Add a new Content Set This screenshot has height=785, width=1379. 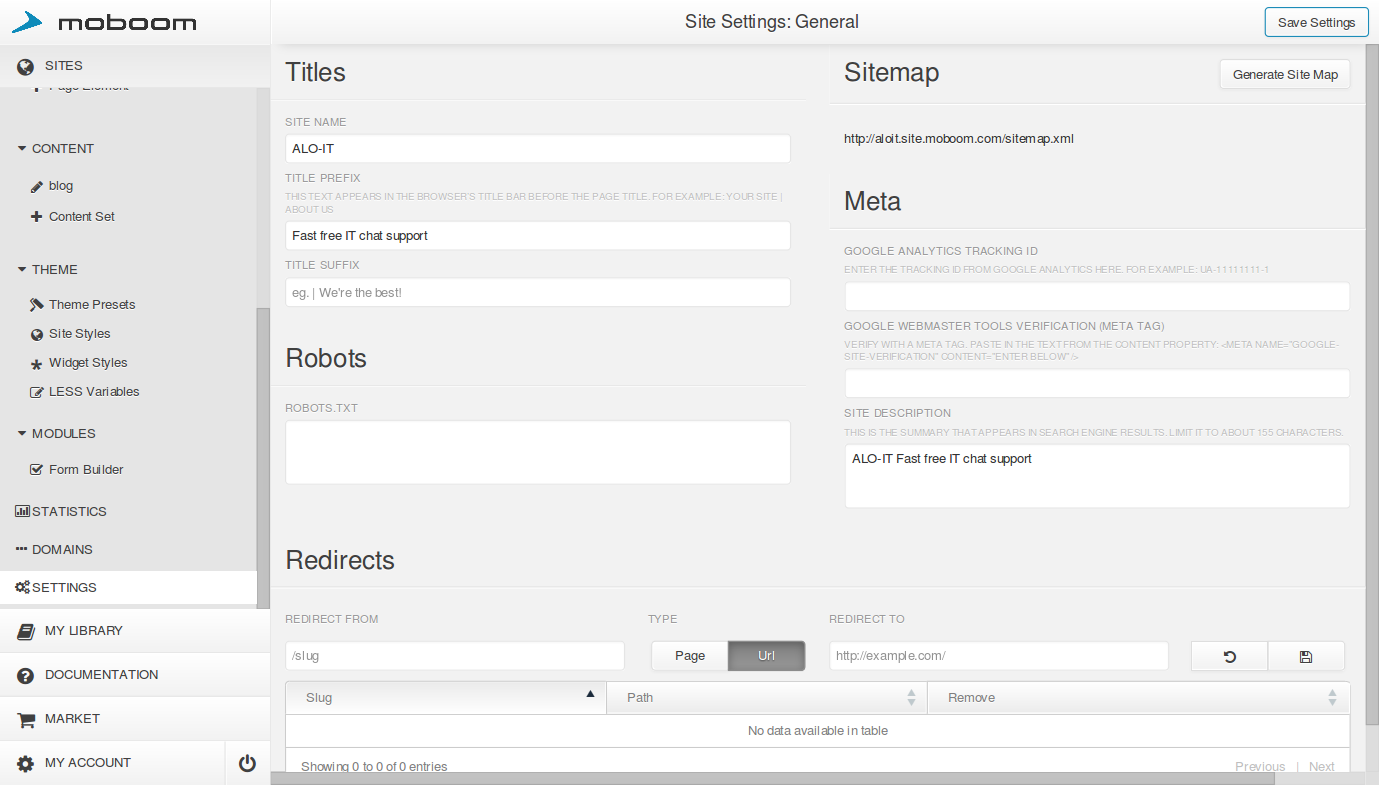(x=81, y=217)
